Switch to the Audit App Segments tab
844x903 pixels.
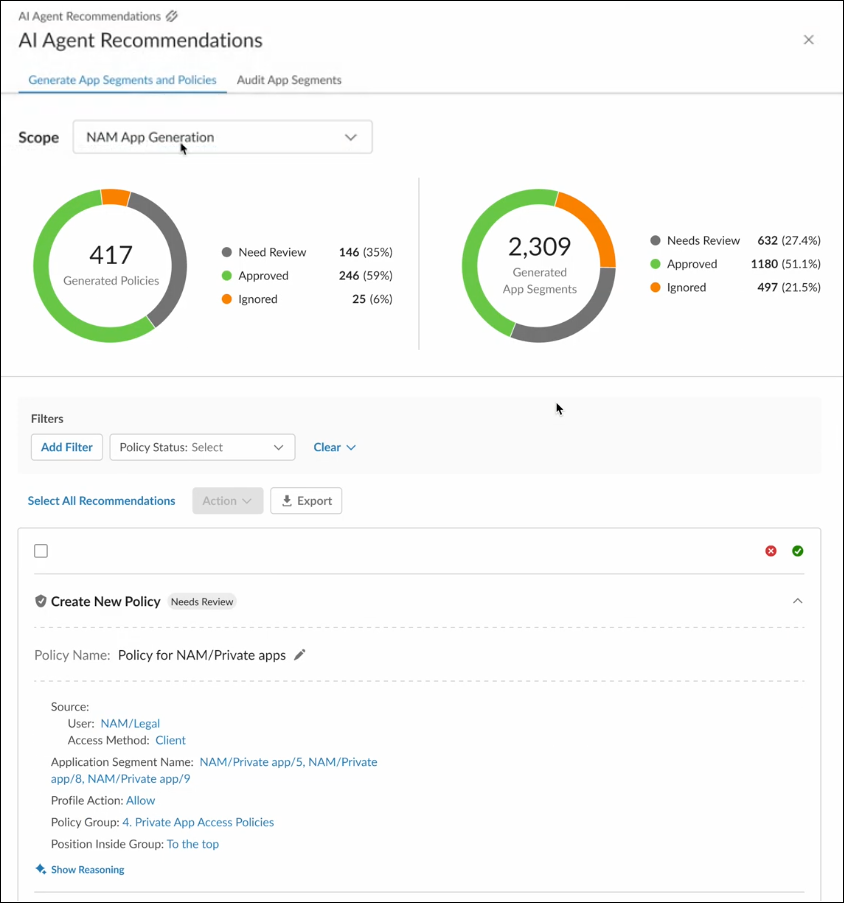point(289,80)
